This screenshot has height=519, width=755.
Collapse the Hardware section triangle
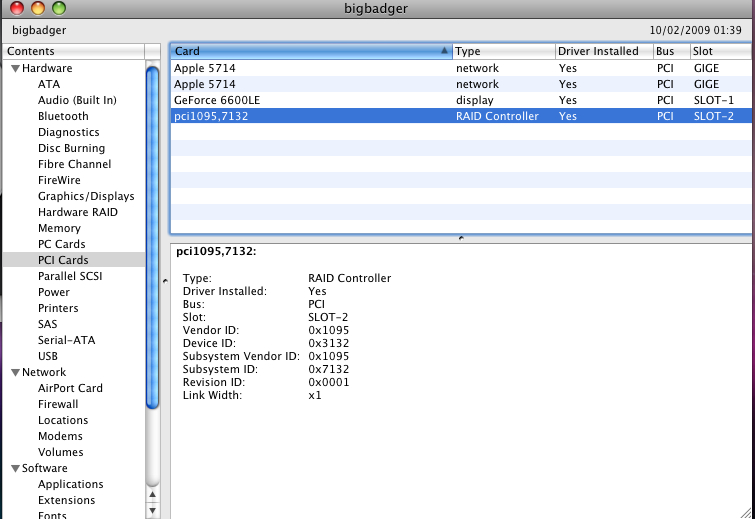15,69
